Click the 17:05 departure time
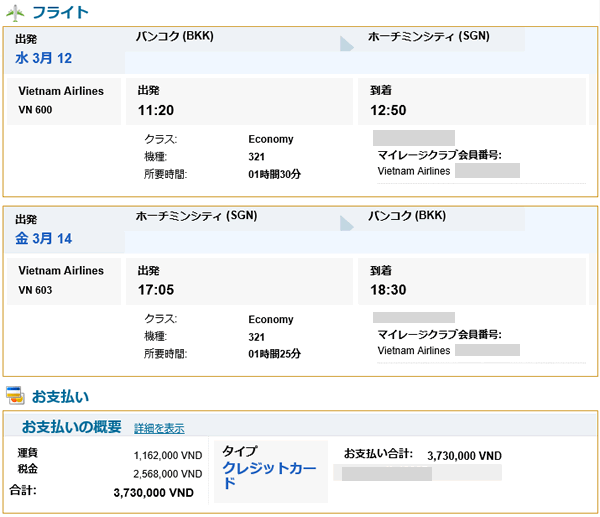 (158, 291)
